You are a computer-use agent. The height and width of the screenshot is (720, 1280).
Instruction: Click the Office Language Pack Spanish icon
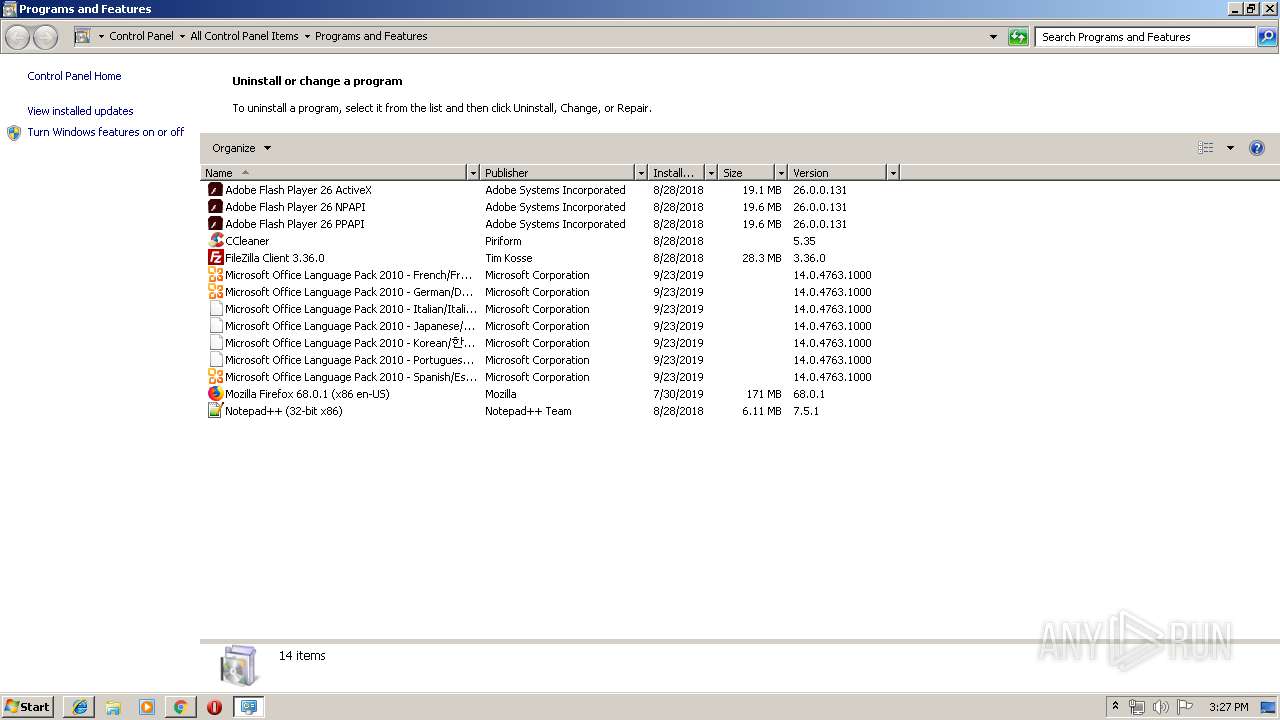215,377
